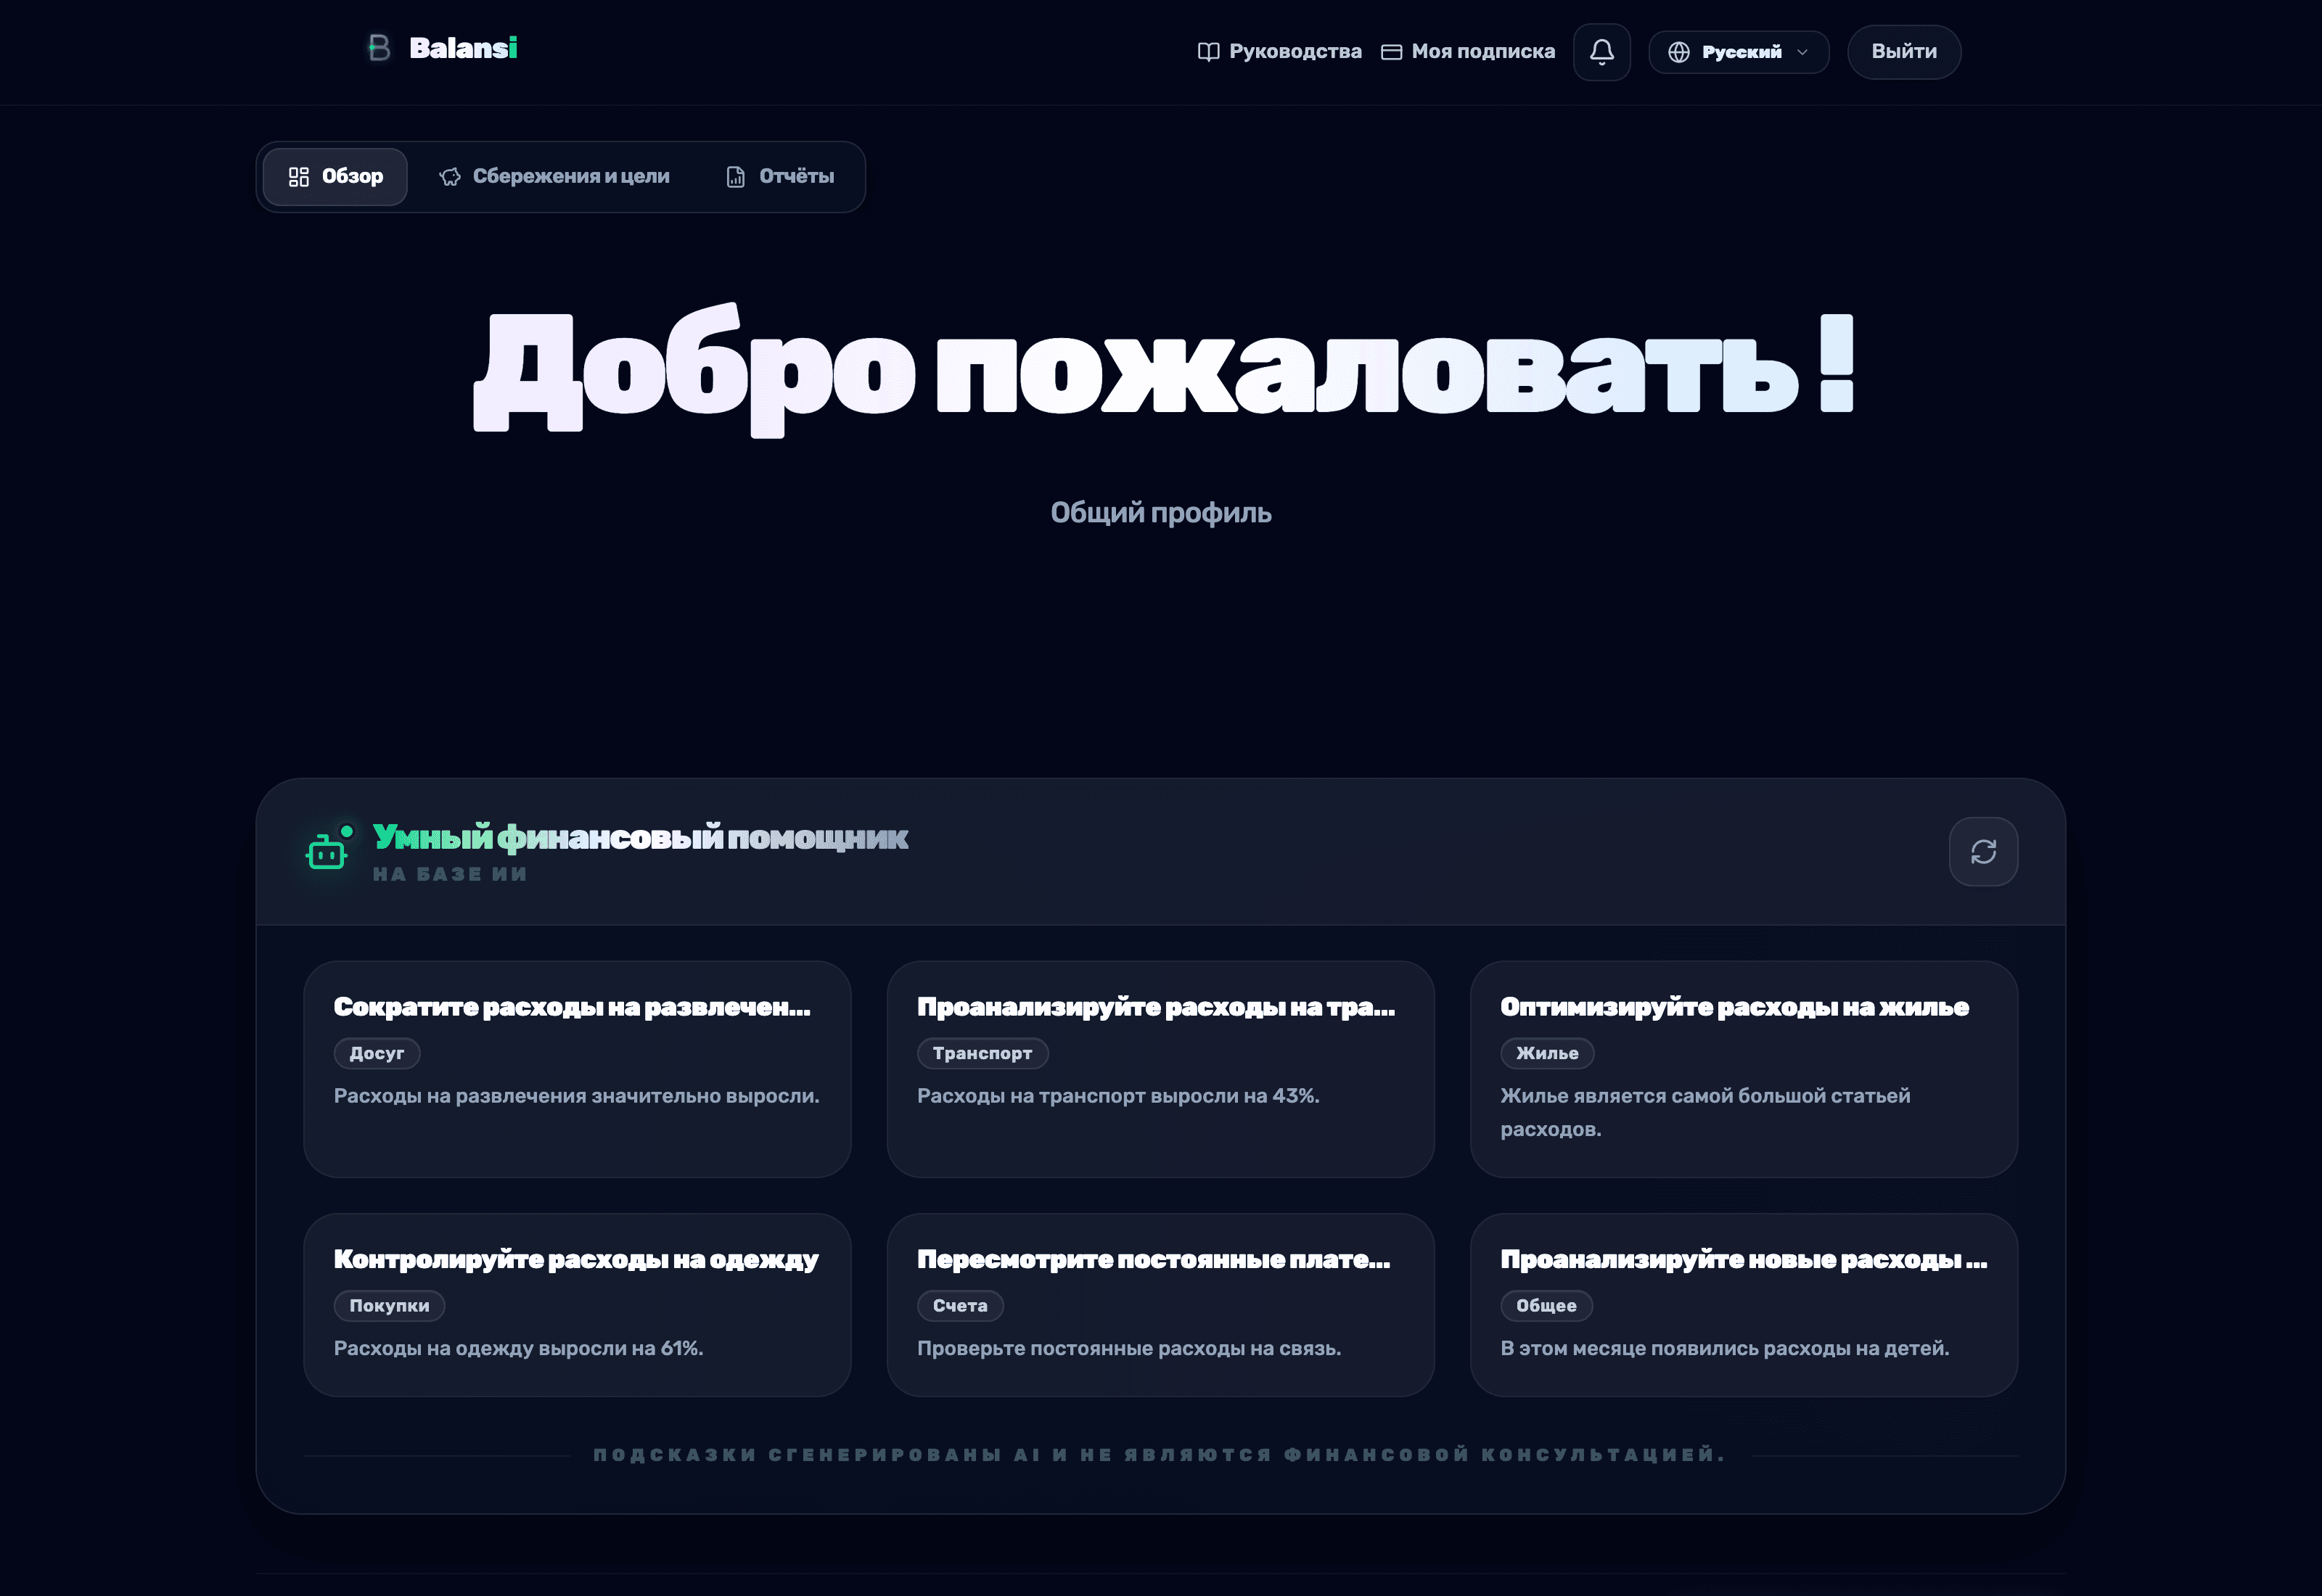Click the Добро пожаловать heading
This screenshot has width=2322, height=1596.
coord(1163,371)
